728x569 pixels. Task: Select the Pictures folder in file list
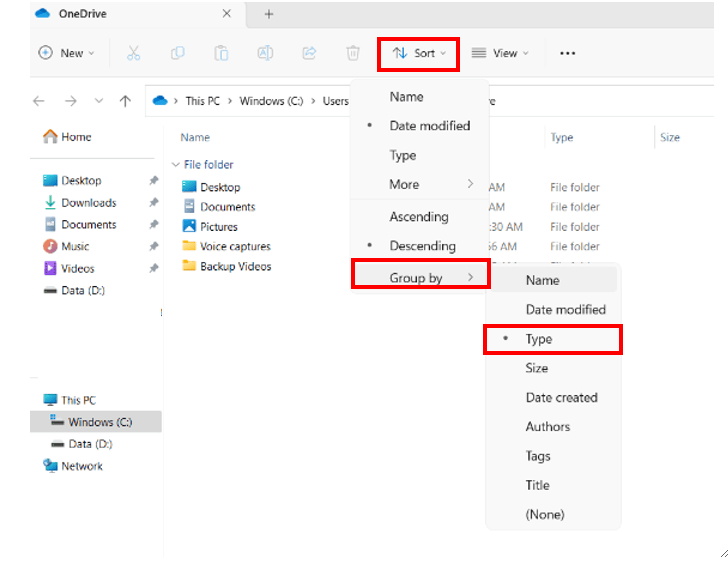pyautogui.click(x=210, y=226)
